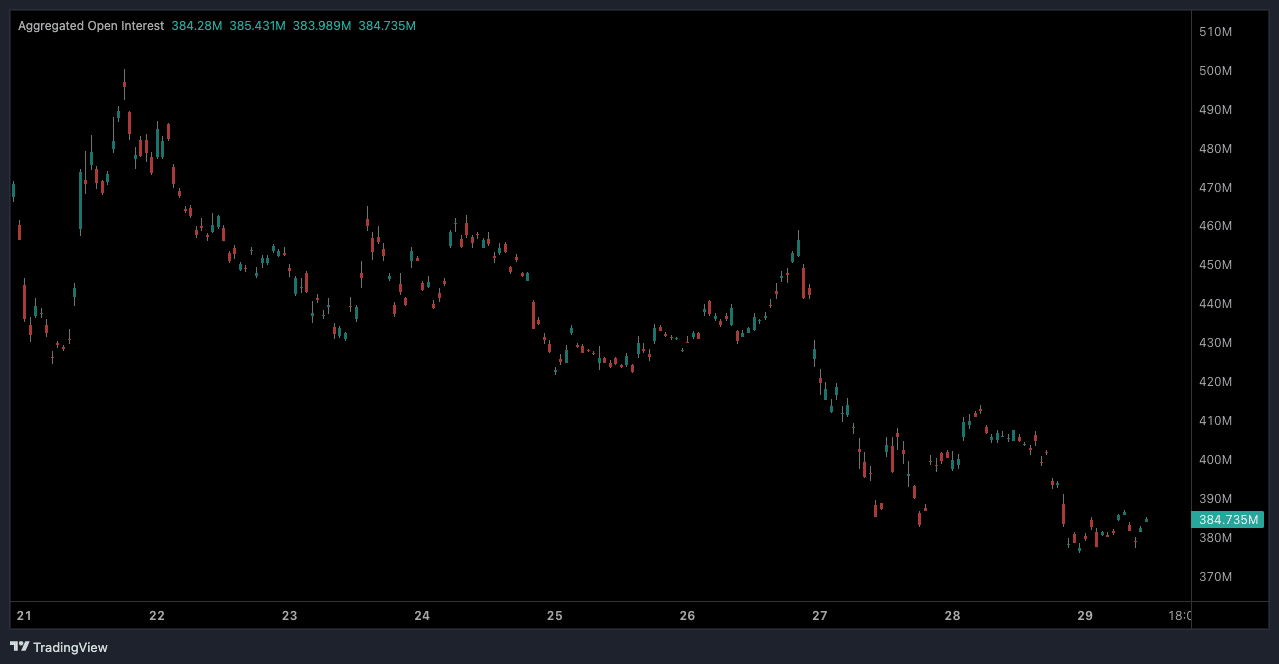
Task: Click the 383.989M low value in legend
Action: point(321,26)
